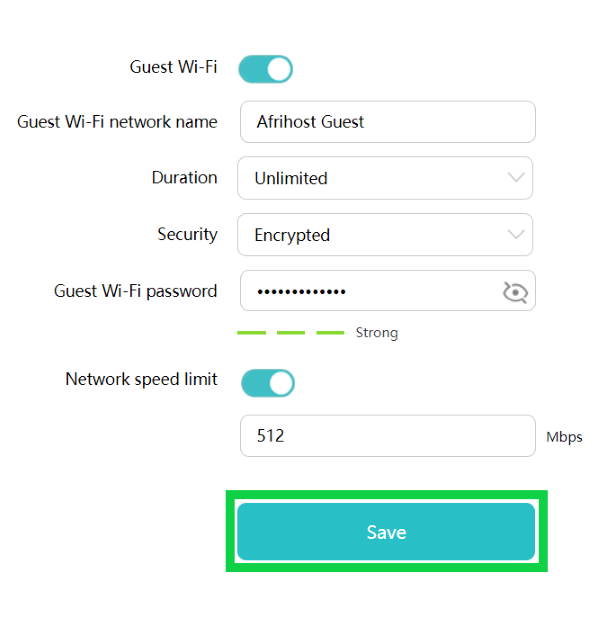The height and width of the screenshot is (637, 600).
Task: Click the "Guest Wi-Fi password" label
Action: tap(135, 291)
